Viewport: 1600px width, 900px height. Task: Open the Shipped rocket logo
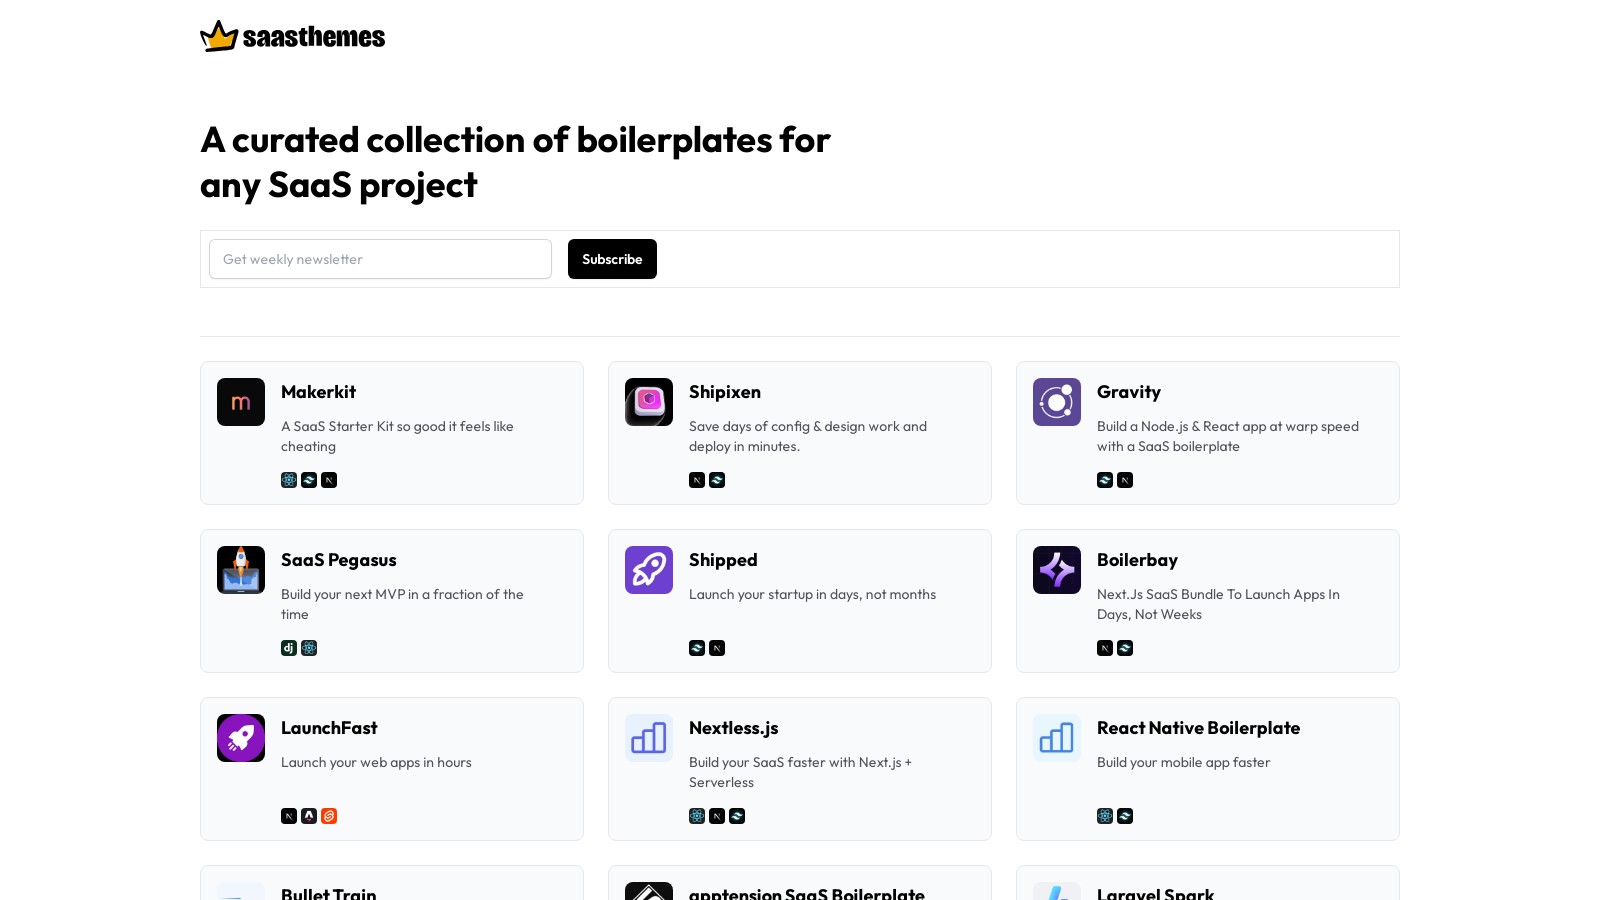point(649,570)
